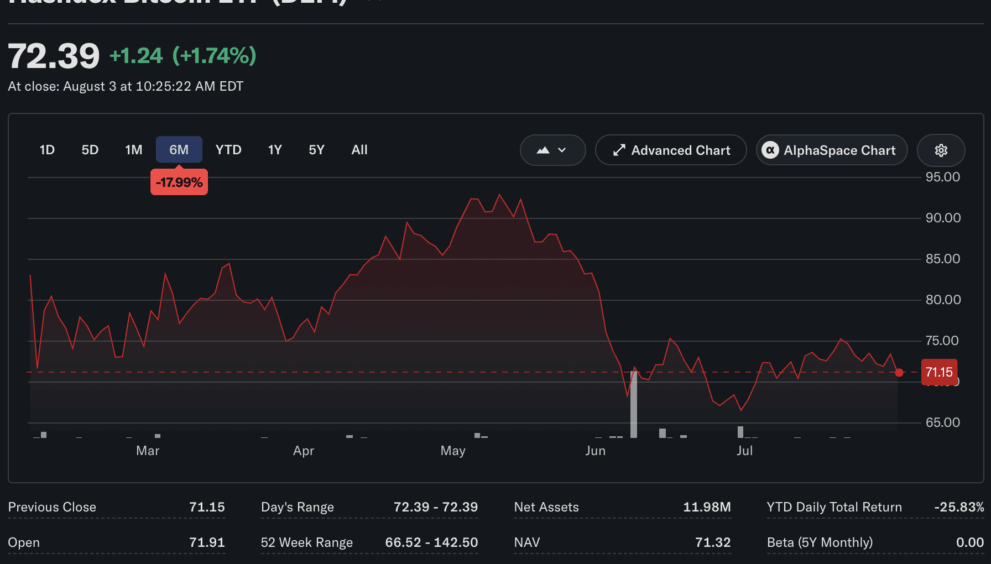Viewport: 991px width, 564px height.
Task: Click the mountain chart type icon
Action: [543, 150]
